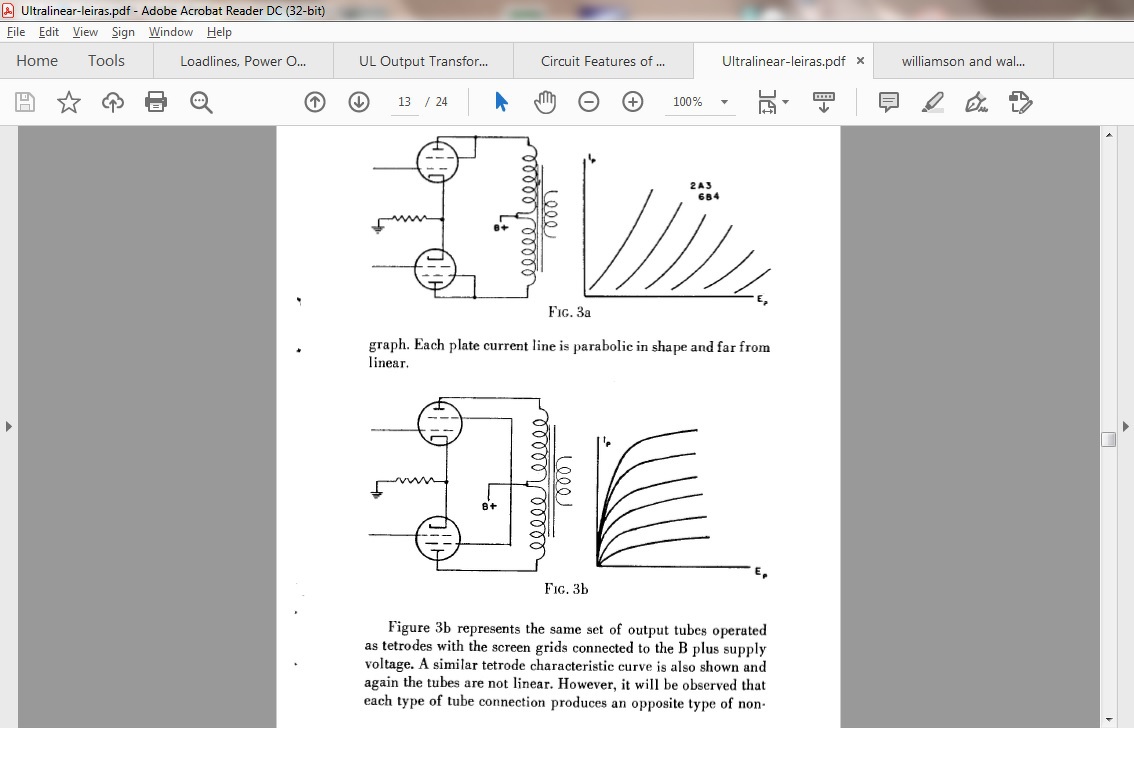Click the paragraph starting 'Figure 3b represents'
This screenshot has height=768, width=1134.
coord(566,665)
